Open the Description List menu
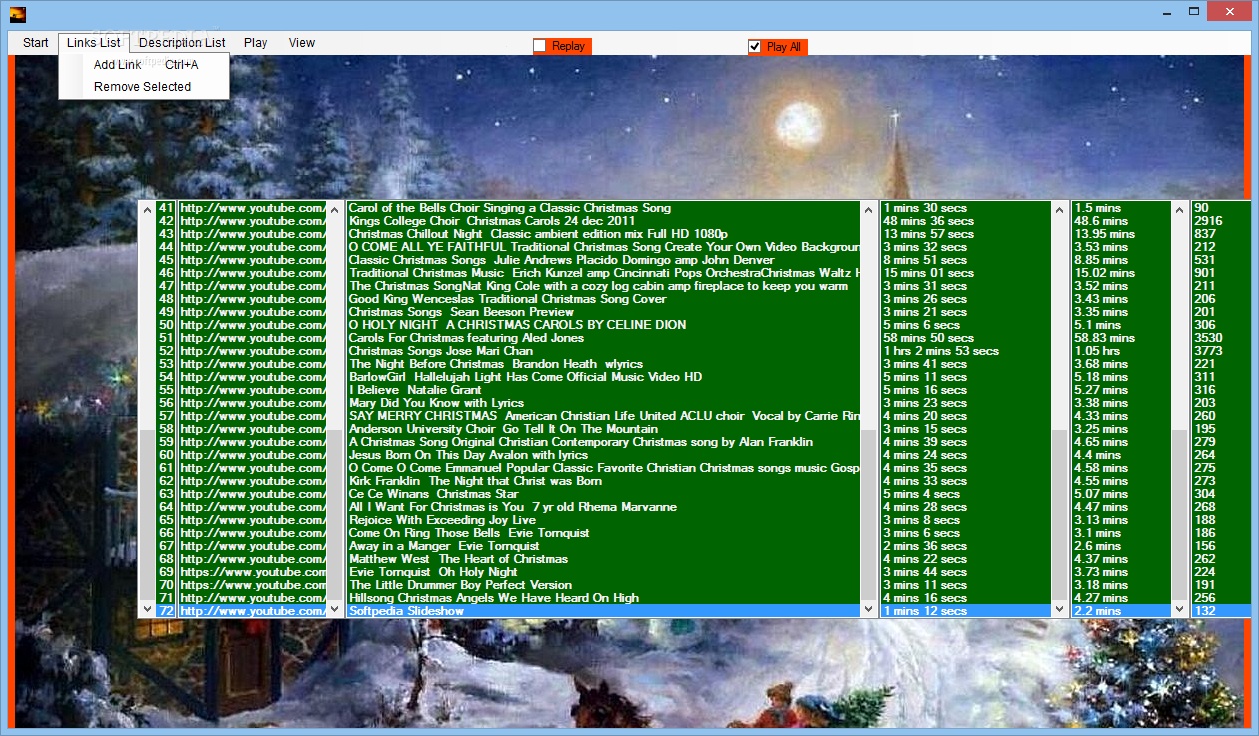This screenshot has width=1259, height=736. pyautogui.click(x=182, y=43)
